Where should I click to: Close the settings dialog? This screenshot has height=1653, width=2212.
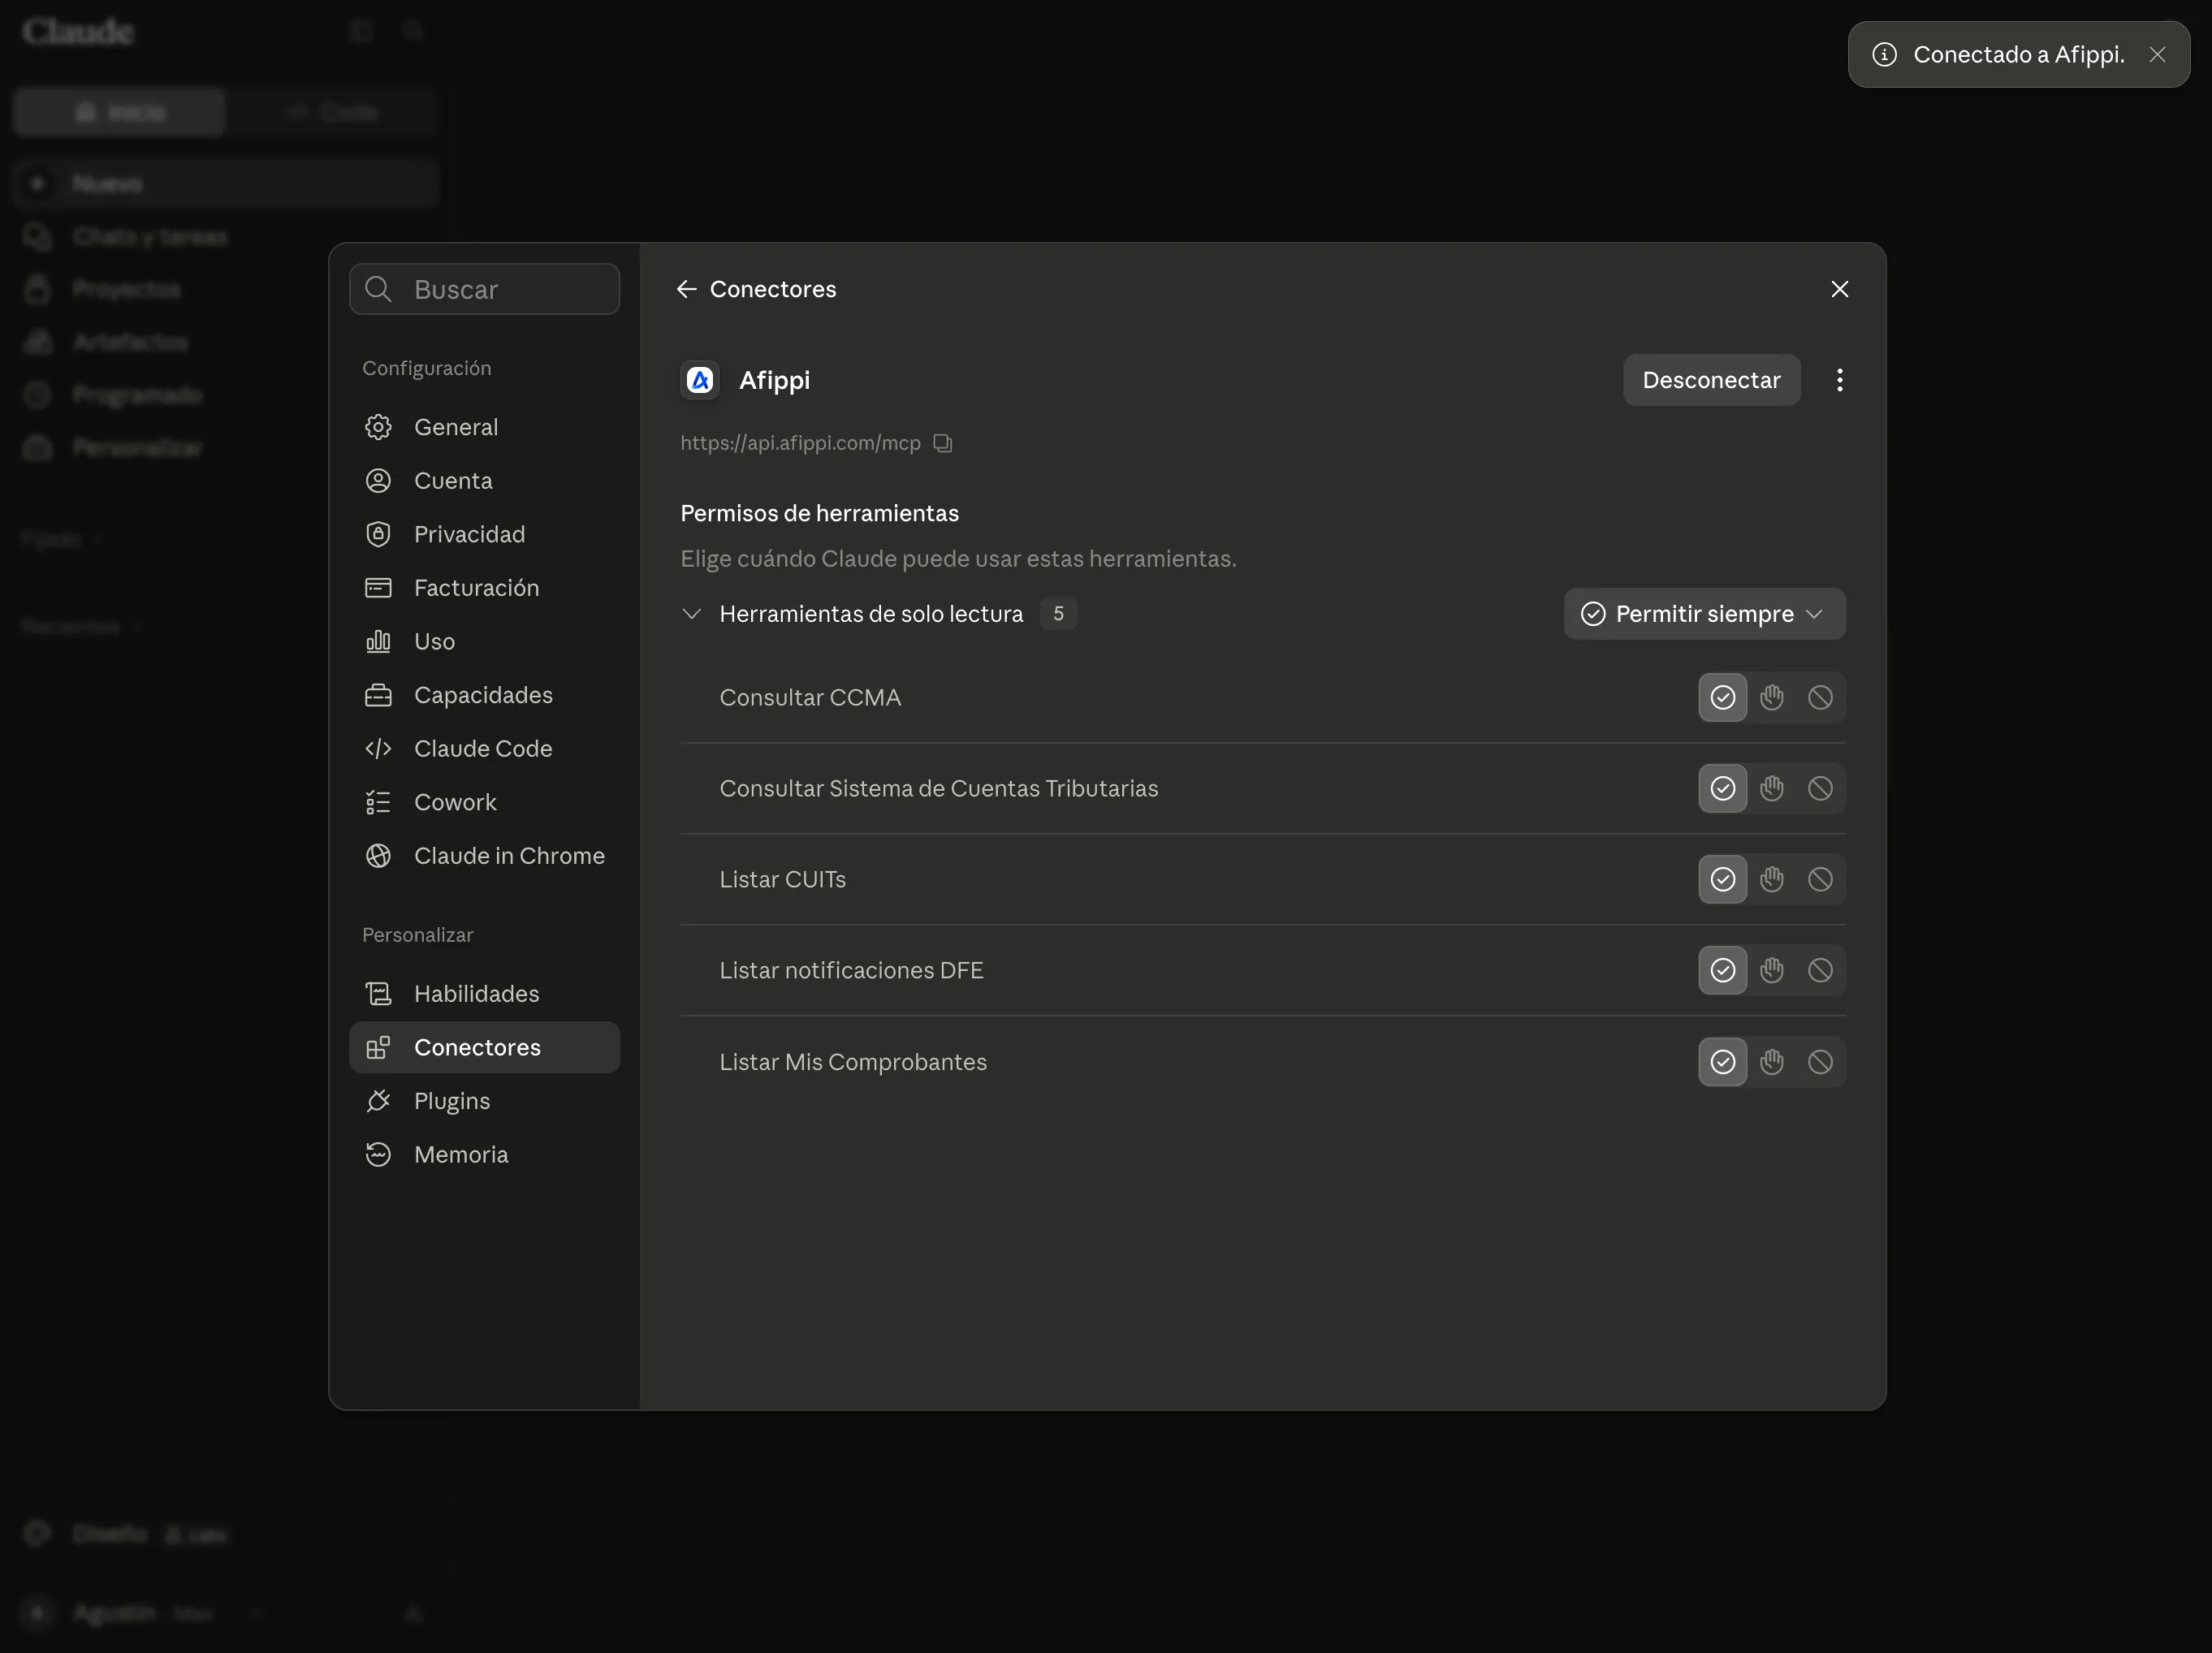(x=1839, y=289)
